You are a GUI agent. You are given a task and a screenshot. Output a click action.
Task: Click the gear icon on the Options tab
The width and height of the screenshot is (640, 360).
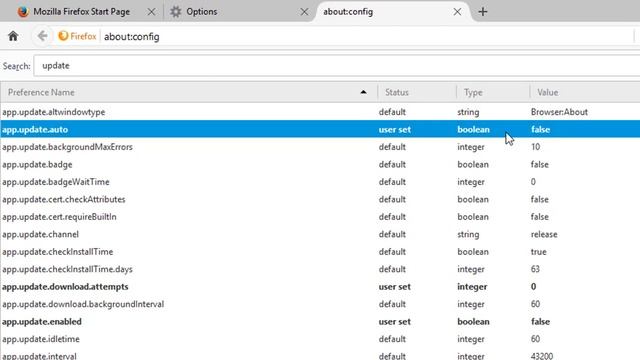pyautogui.click(x=176, y=11)
